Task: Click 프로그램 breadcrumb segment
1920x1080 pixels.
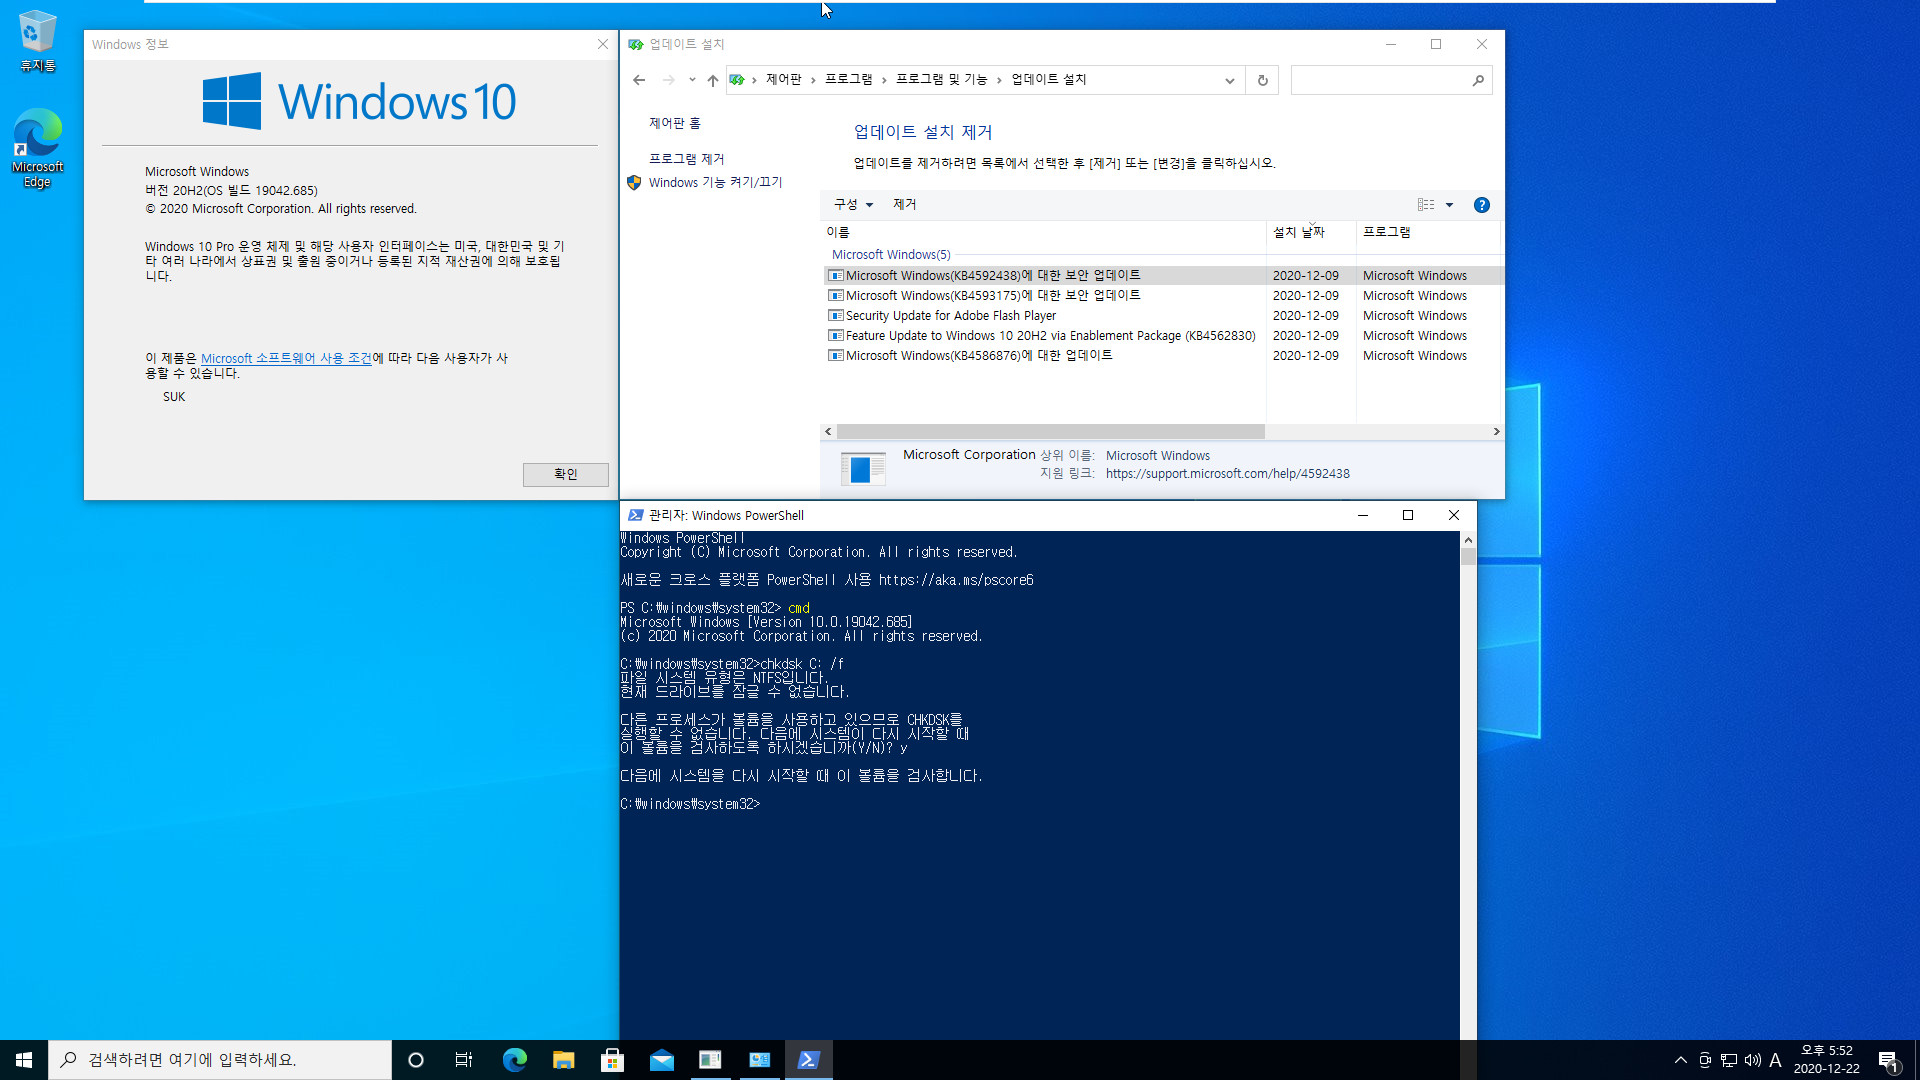Action: [849, 80]
